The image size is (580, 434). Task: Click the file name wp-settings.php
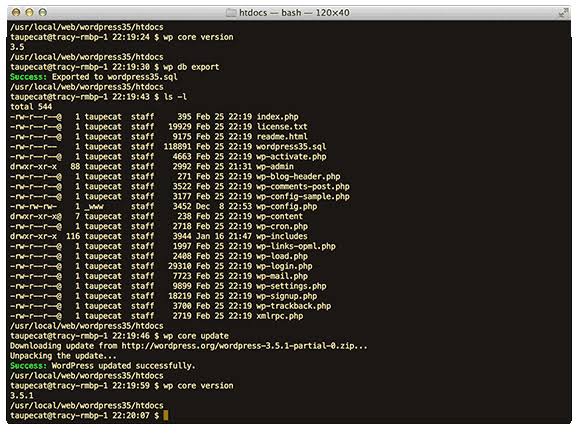pyautogui.click(x=291, y=286)
